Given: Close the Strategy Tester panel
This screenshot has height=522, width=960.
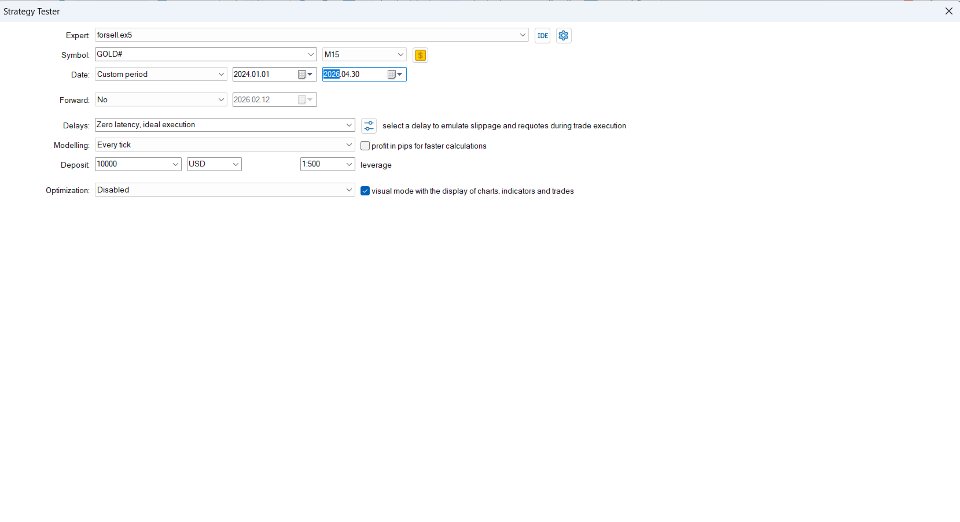Looking at the screenshot, I should (x=948, y=11).
